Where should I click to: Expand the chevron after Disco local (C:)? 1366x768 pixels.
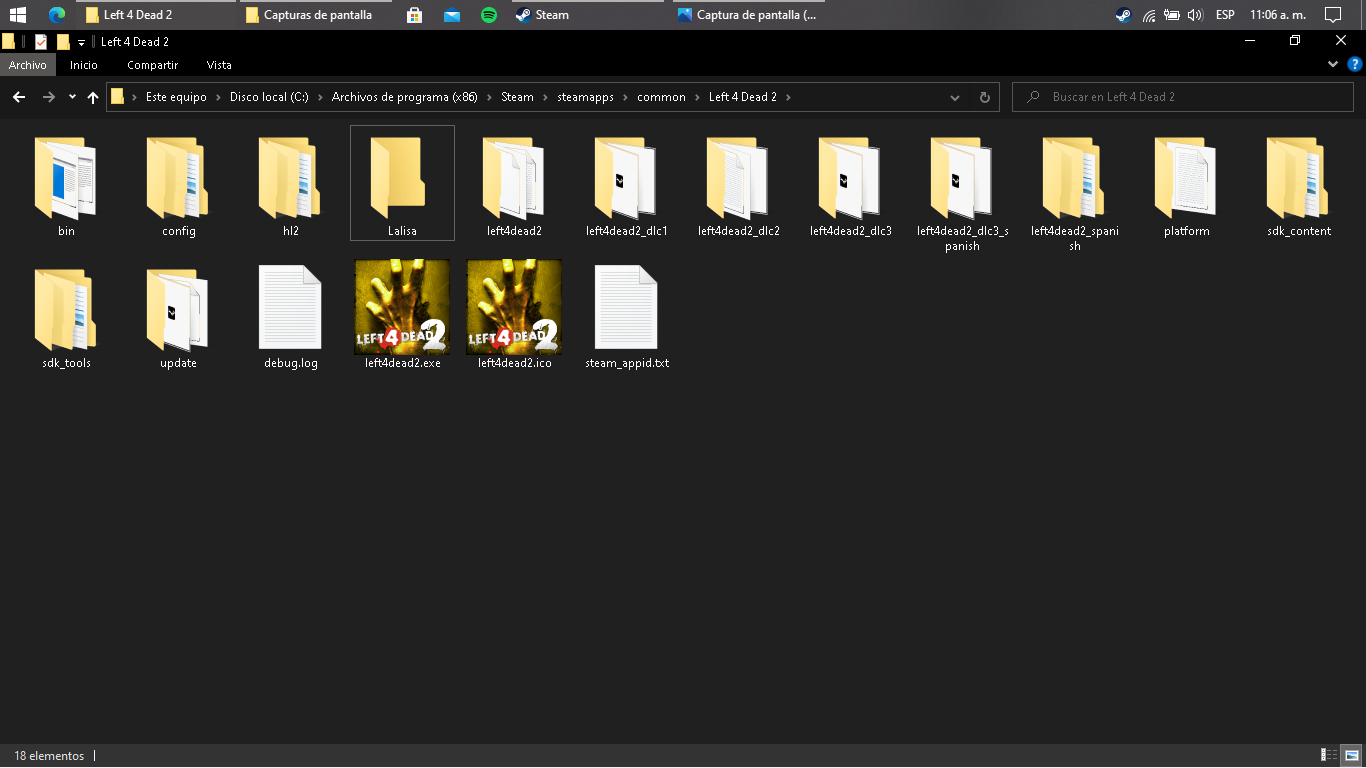click(320, 97)
